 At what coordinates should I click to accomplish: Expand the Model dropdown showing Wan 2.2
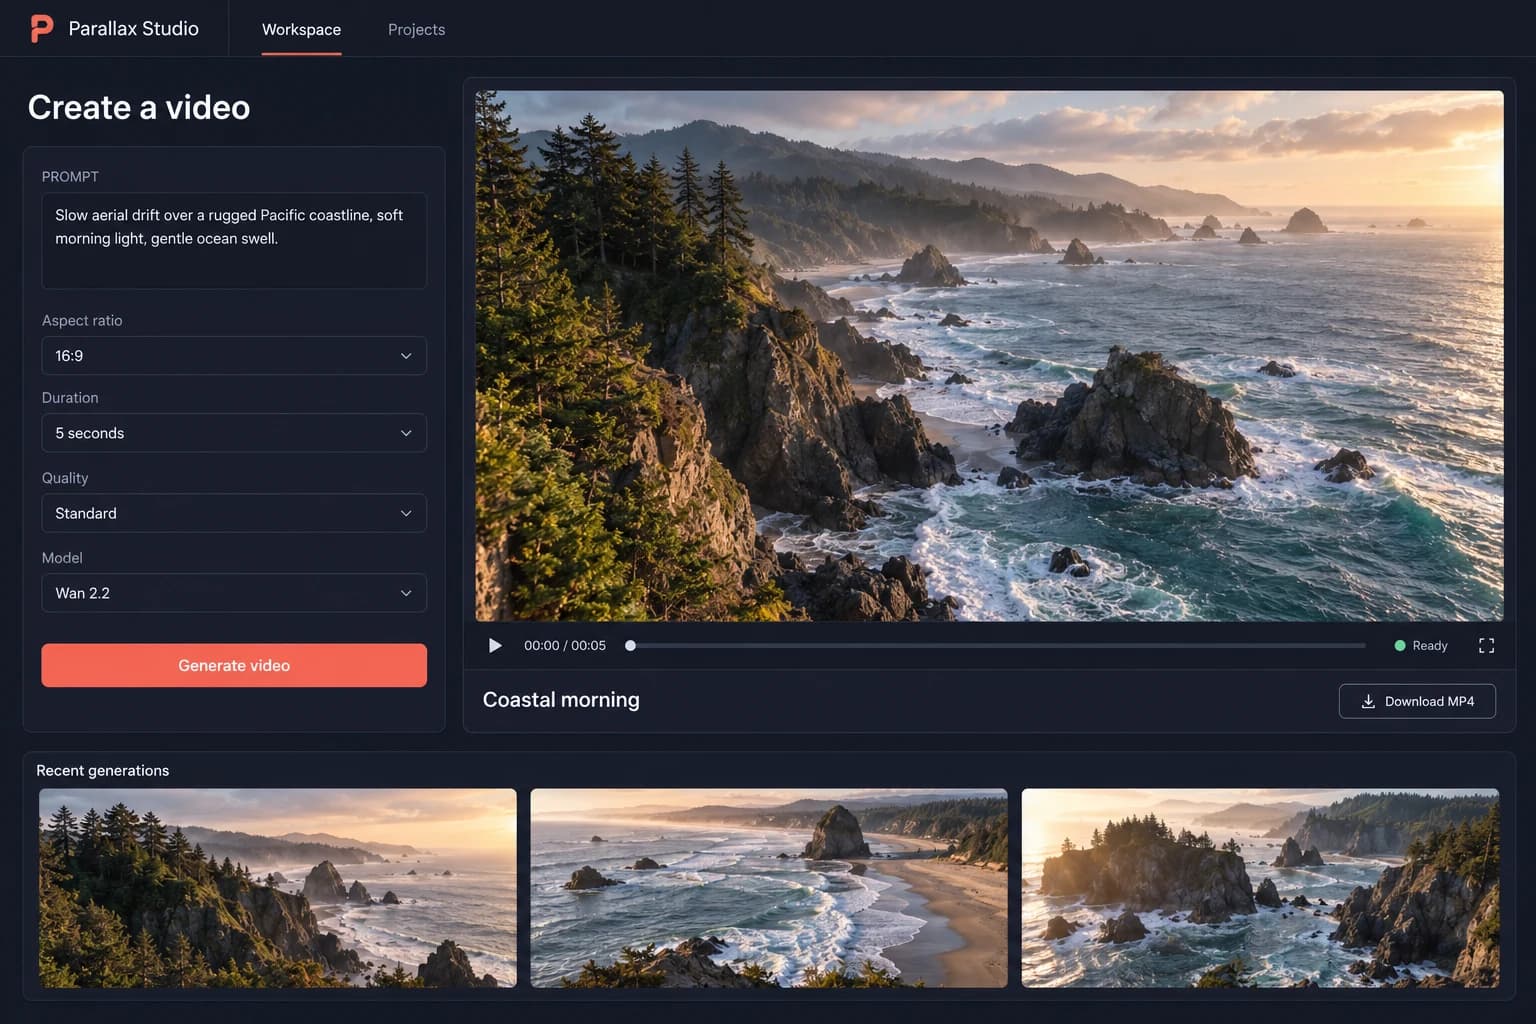(234, 593)
